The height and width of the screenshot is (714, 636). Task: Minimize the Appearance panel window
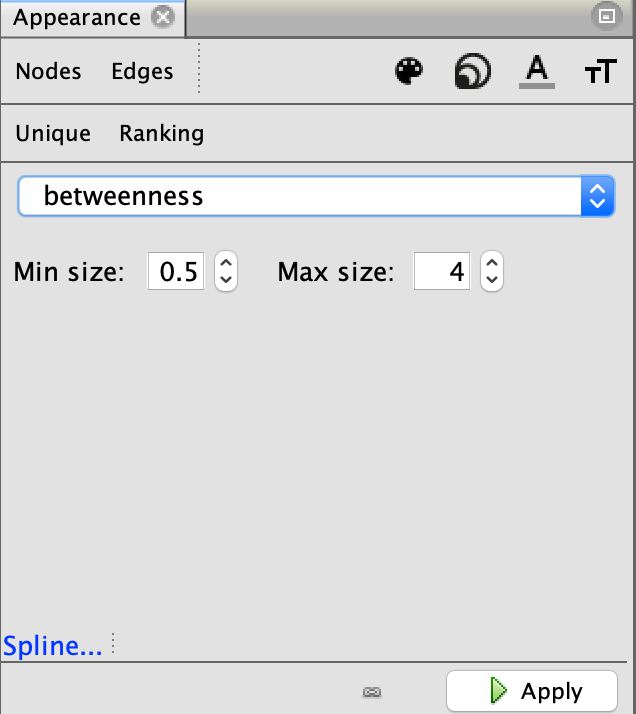(x=605, y=16)
